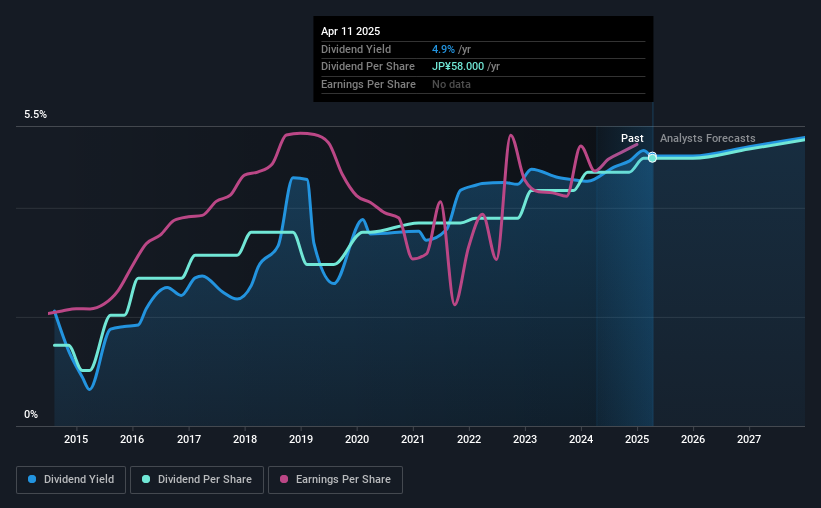This screenshot has width=821, height=508.
Task: Click the data point marker at Apr 2025
Action: click(x=652, y=157)
